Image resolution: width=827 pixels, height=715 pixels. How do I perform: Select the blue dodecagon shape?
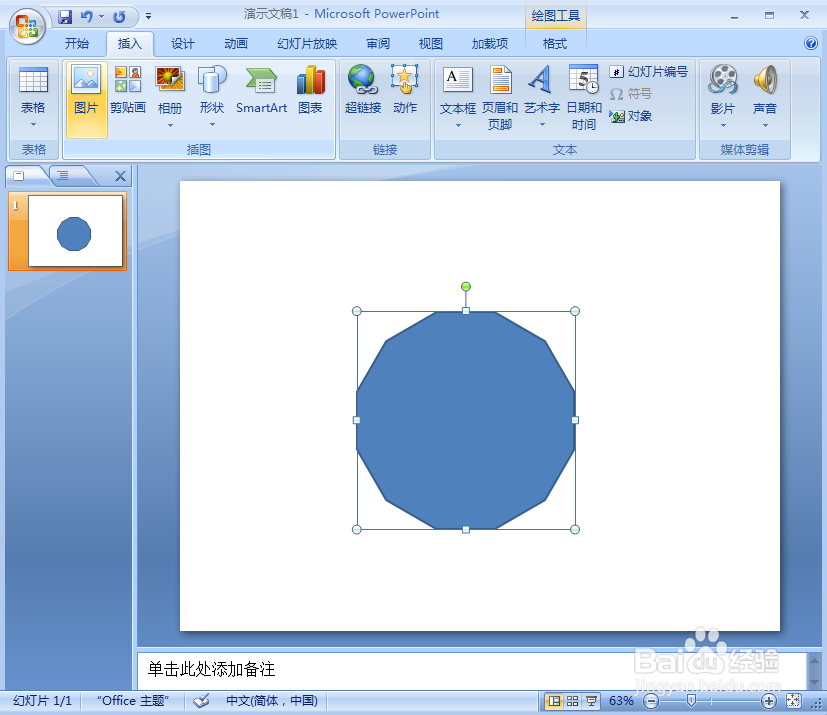coord(466,420)
